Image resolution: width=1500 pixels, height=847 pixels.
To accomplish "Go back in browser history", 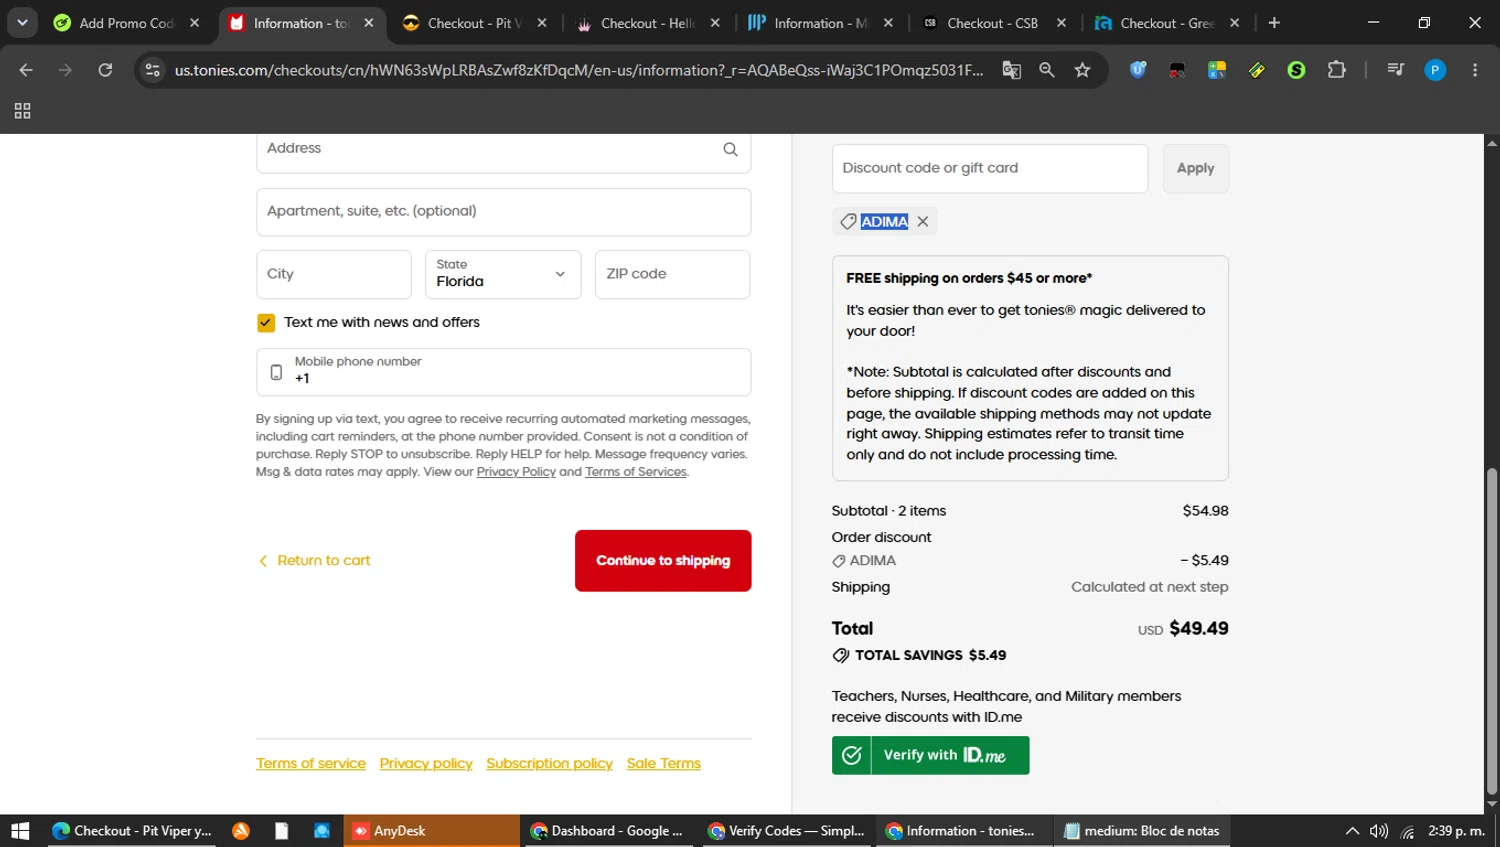I will tap(26, 70).
